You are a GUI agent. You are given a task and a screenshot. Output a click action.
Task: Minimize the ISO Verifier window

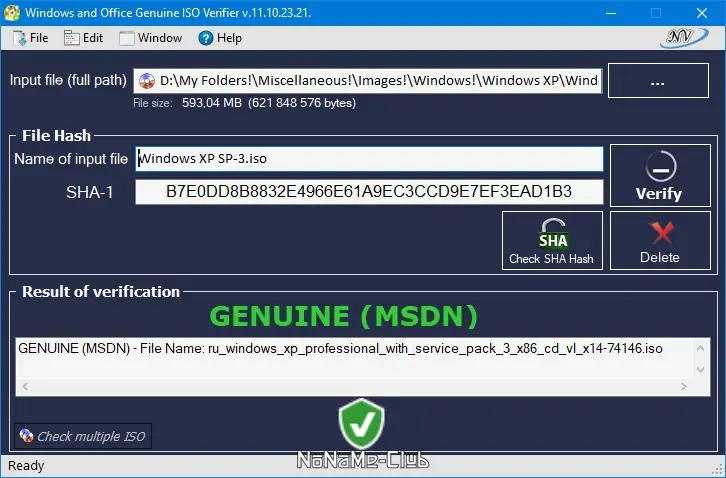click(x=611, y=13)
